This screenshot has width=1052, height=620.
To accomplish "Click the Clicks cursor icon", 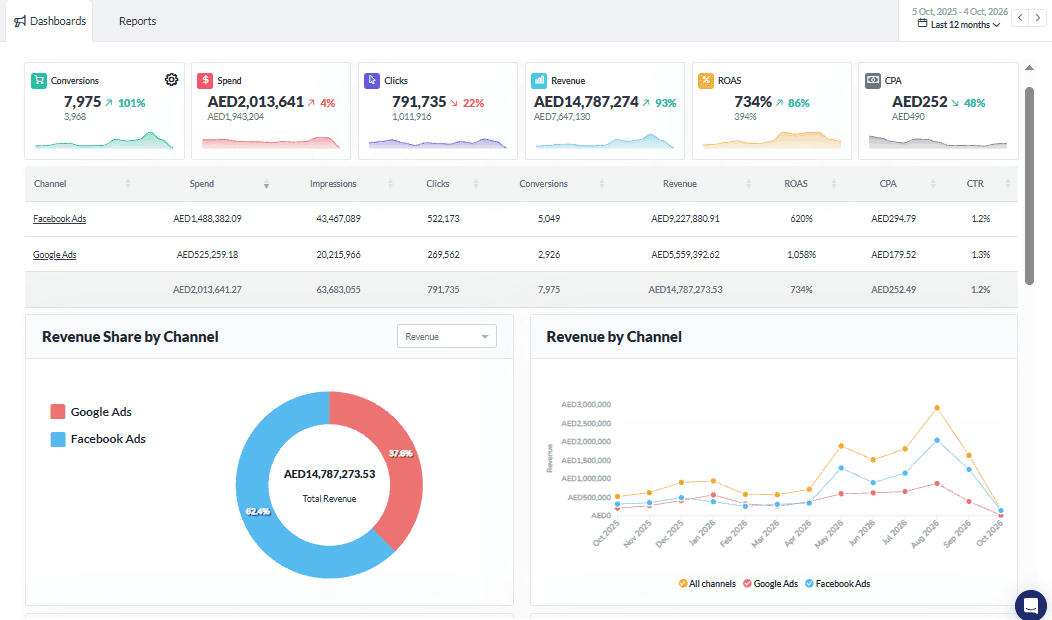I will pyautogui.click(x=372, y=81).
